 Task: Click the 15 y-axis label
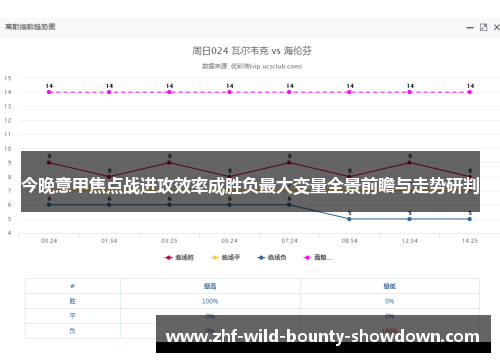tap(8, 78)
